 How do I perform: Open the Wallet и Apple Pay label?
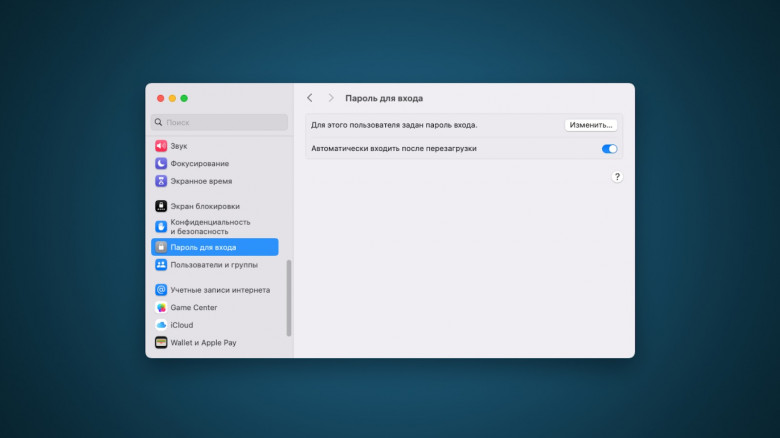pyautogui.click(x=203, y=343)
